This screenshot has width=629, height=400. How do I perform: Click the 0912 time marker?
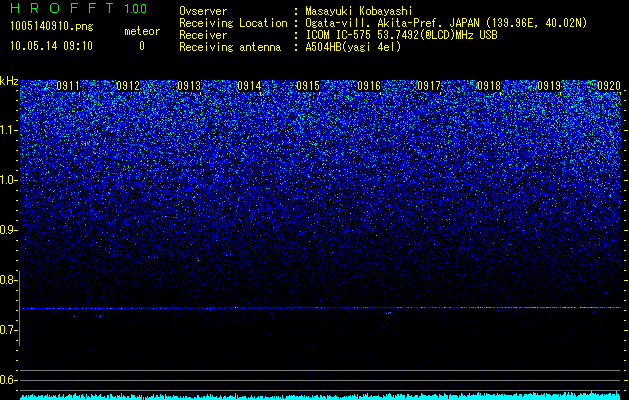128,86
